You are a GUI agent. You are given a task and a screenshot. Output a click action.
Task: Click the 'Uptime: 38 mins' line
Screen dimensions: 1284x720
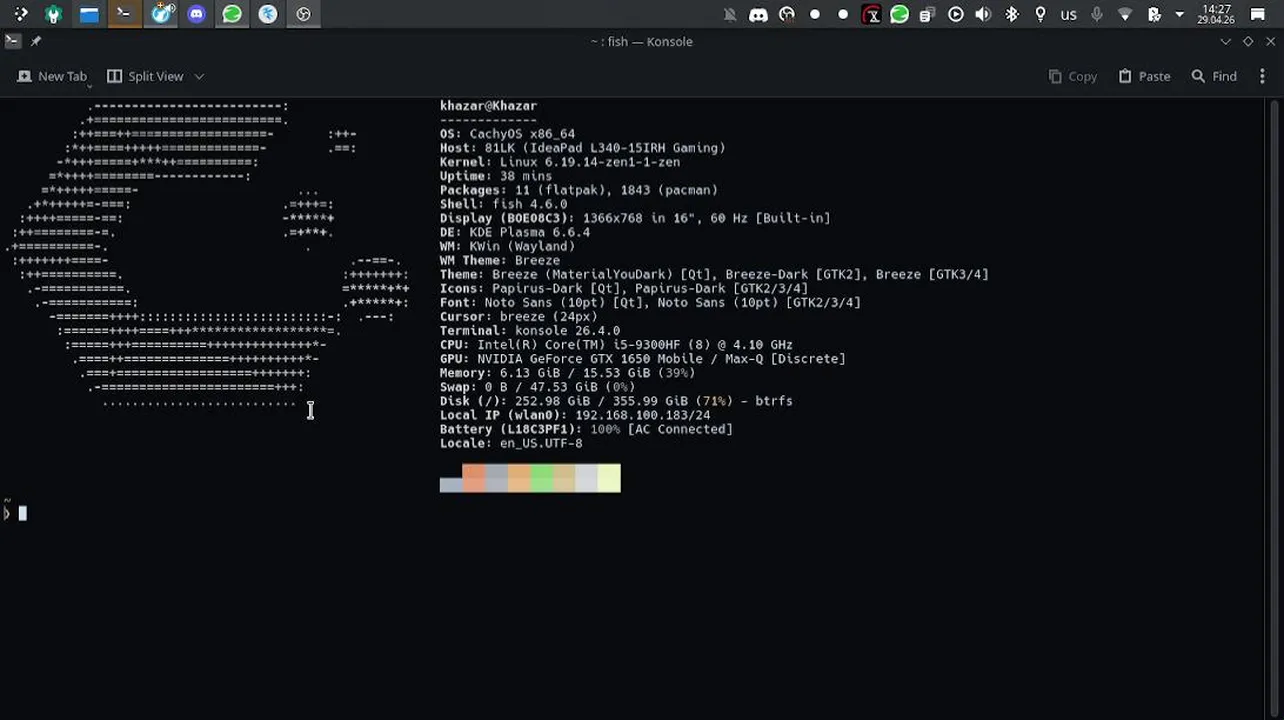click(x=496, y=176)
